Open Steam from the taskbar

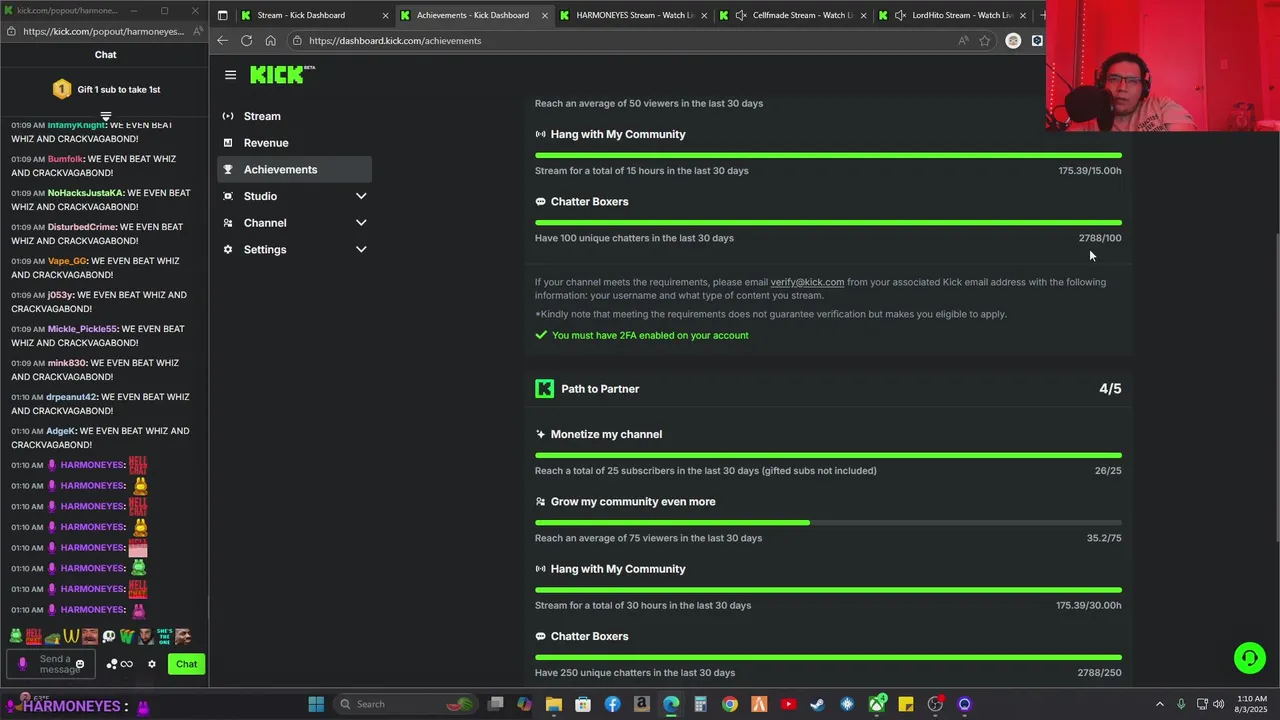point(817,704)
